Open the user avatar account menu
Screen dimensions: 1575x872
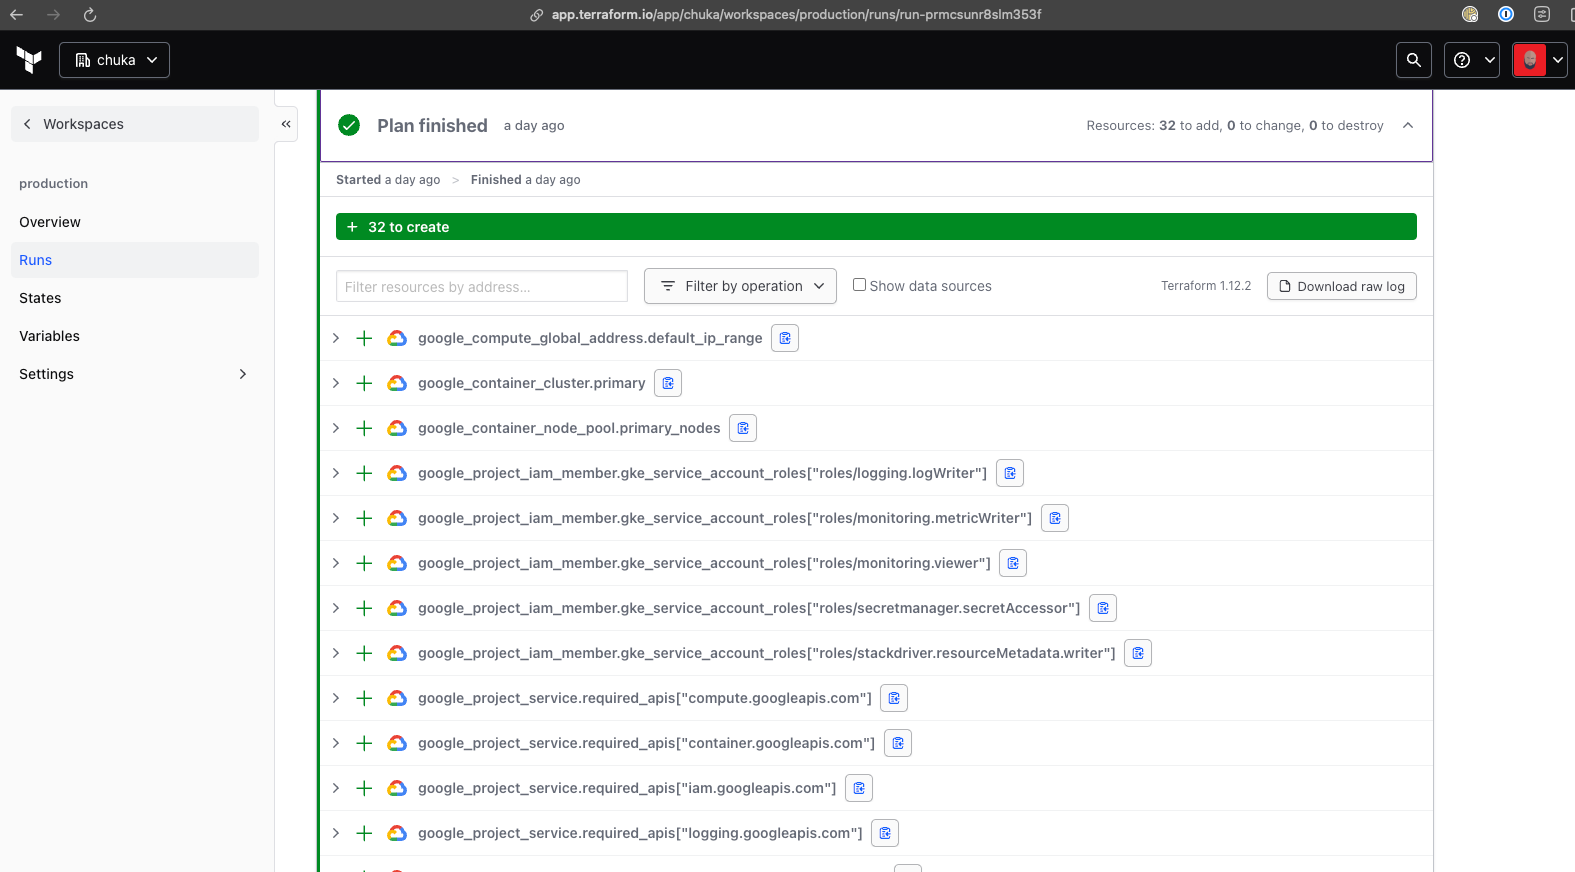pos(1539,60)
